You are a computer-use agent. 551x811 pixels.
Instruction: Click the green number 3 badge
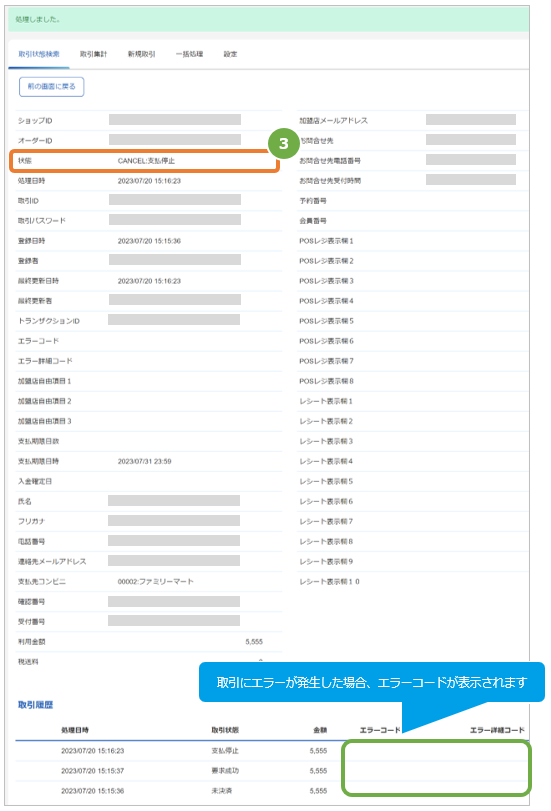(x=284, y=143)
